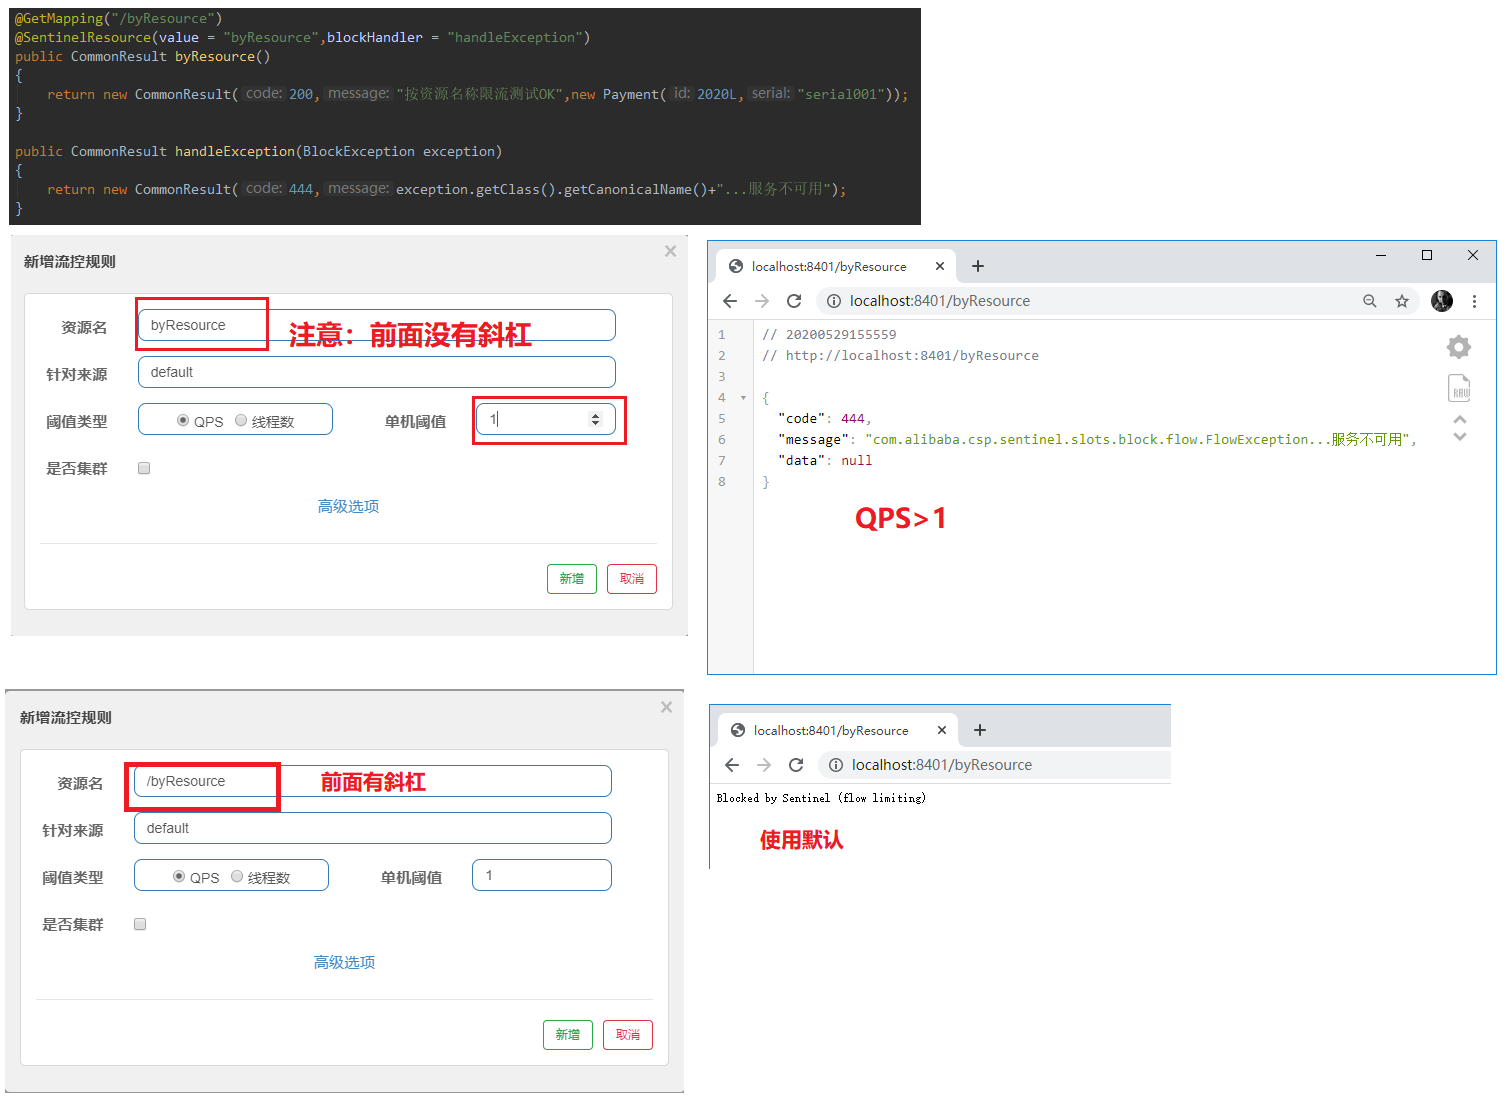Screen dimensions: 1509x1099
Task: Click the 单机阈值 input in upper dialog
Action: tap(545, 420)
